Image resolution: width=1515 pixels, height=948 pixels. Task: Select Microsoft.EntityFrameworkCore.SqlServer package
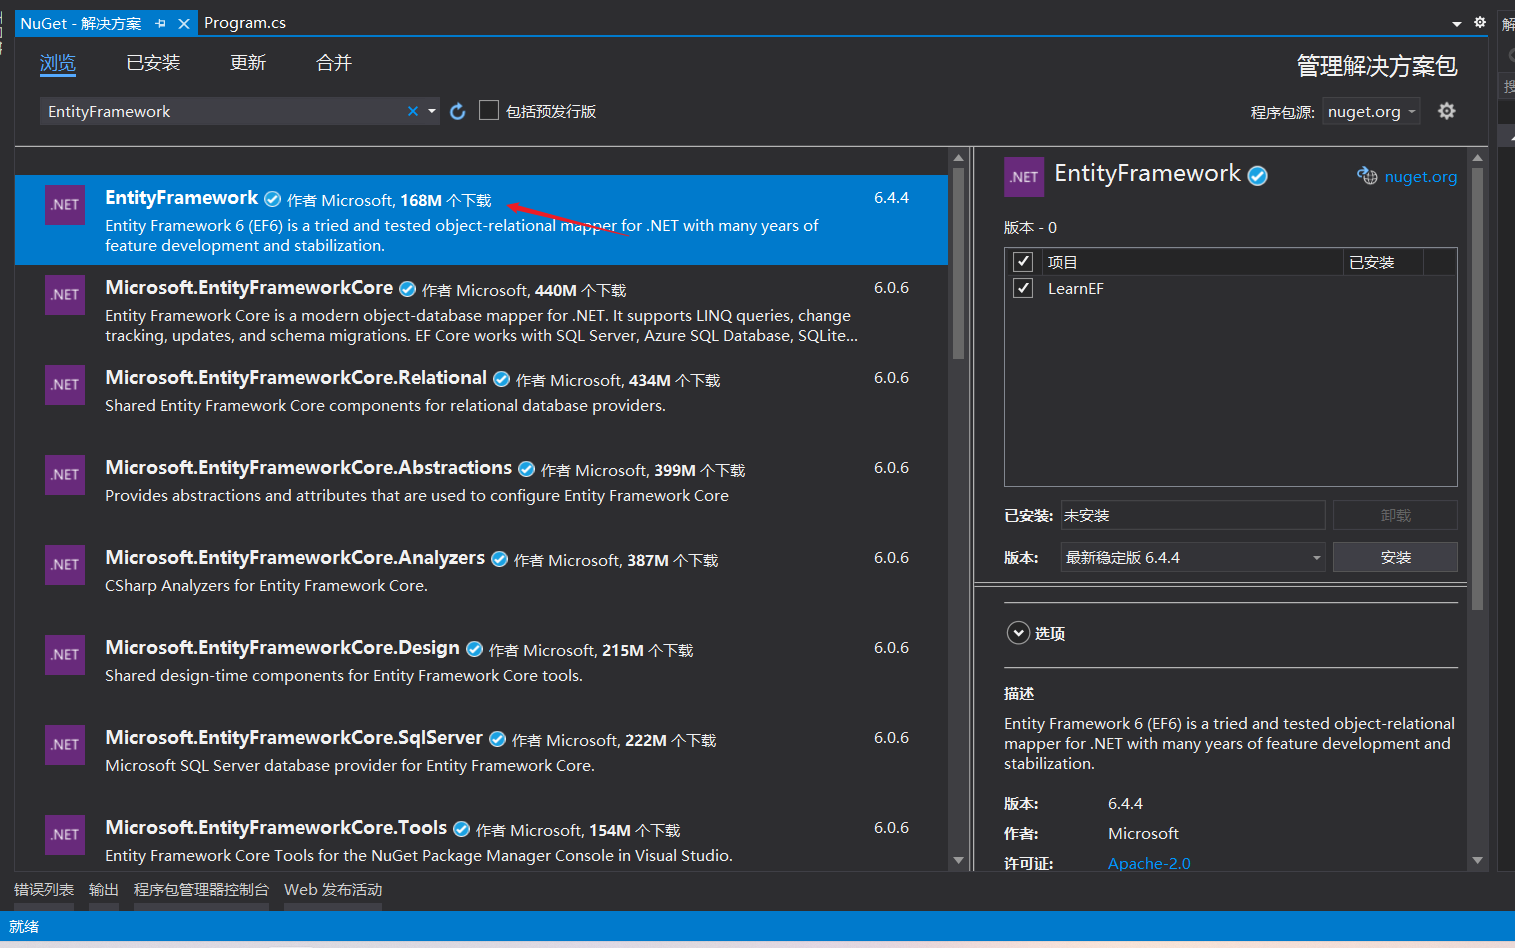click(481, 760)
